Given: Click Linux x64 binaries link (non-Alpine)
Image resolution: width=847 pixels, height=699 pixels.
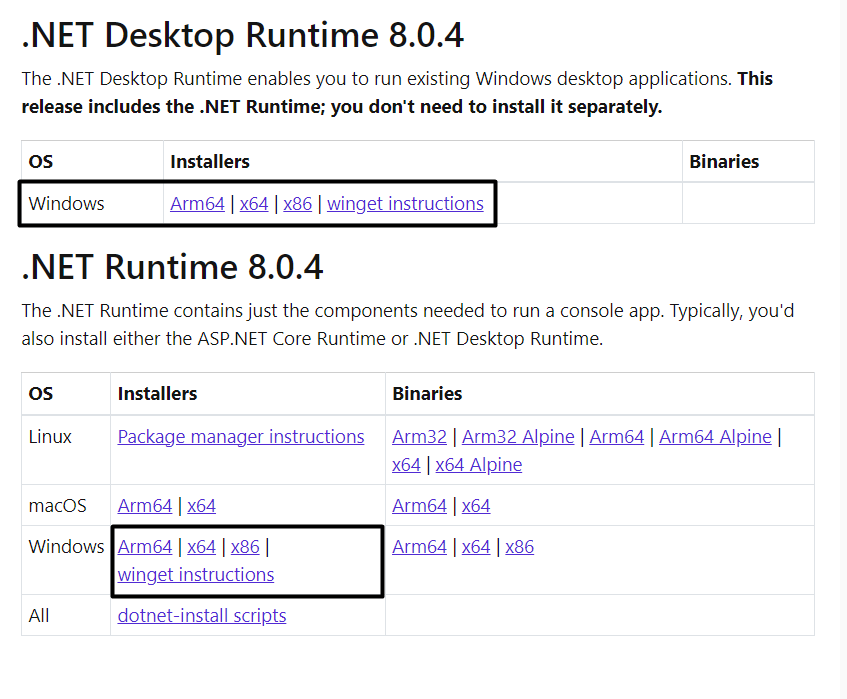Looking at the screenshot, I should point(406,465).
